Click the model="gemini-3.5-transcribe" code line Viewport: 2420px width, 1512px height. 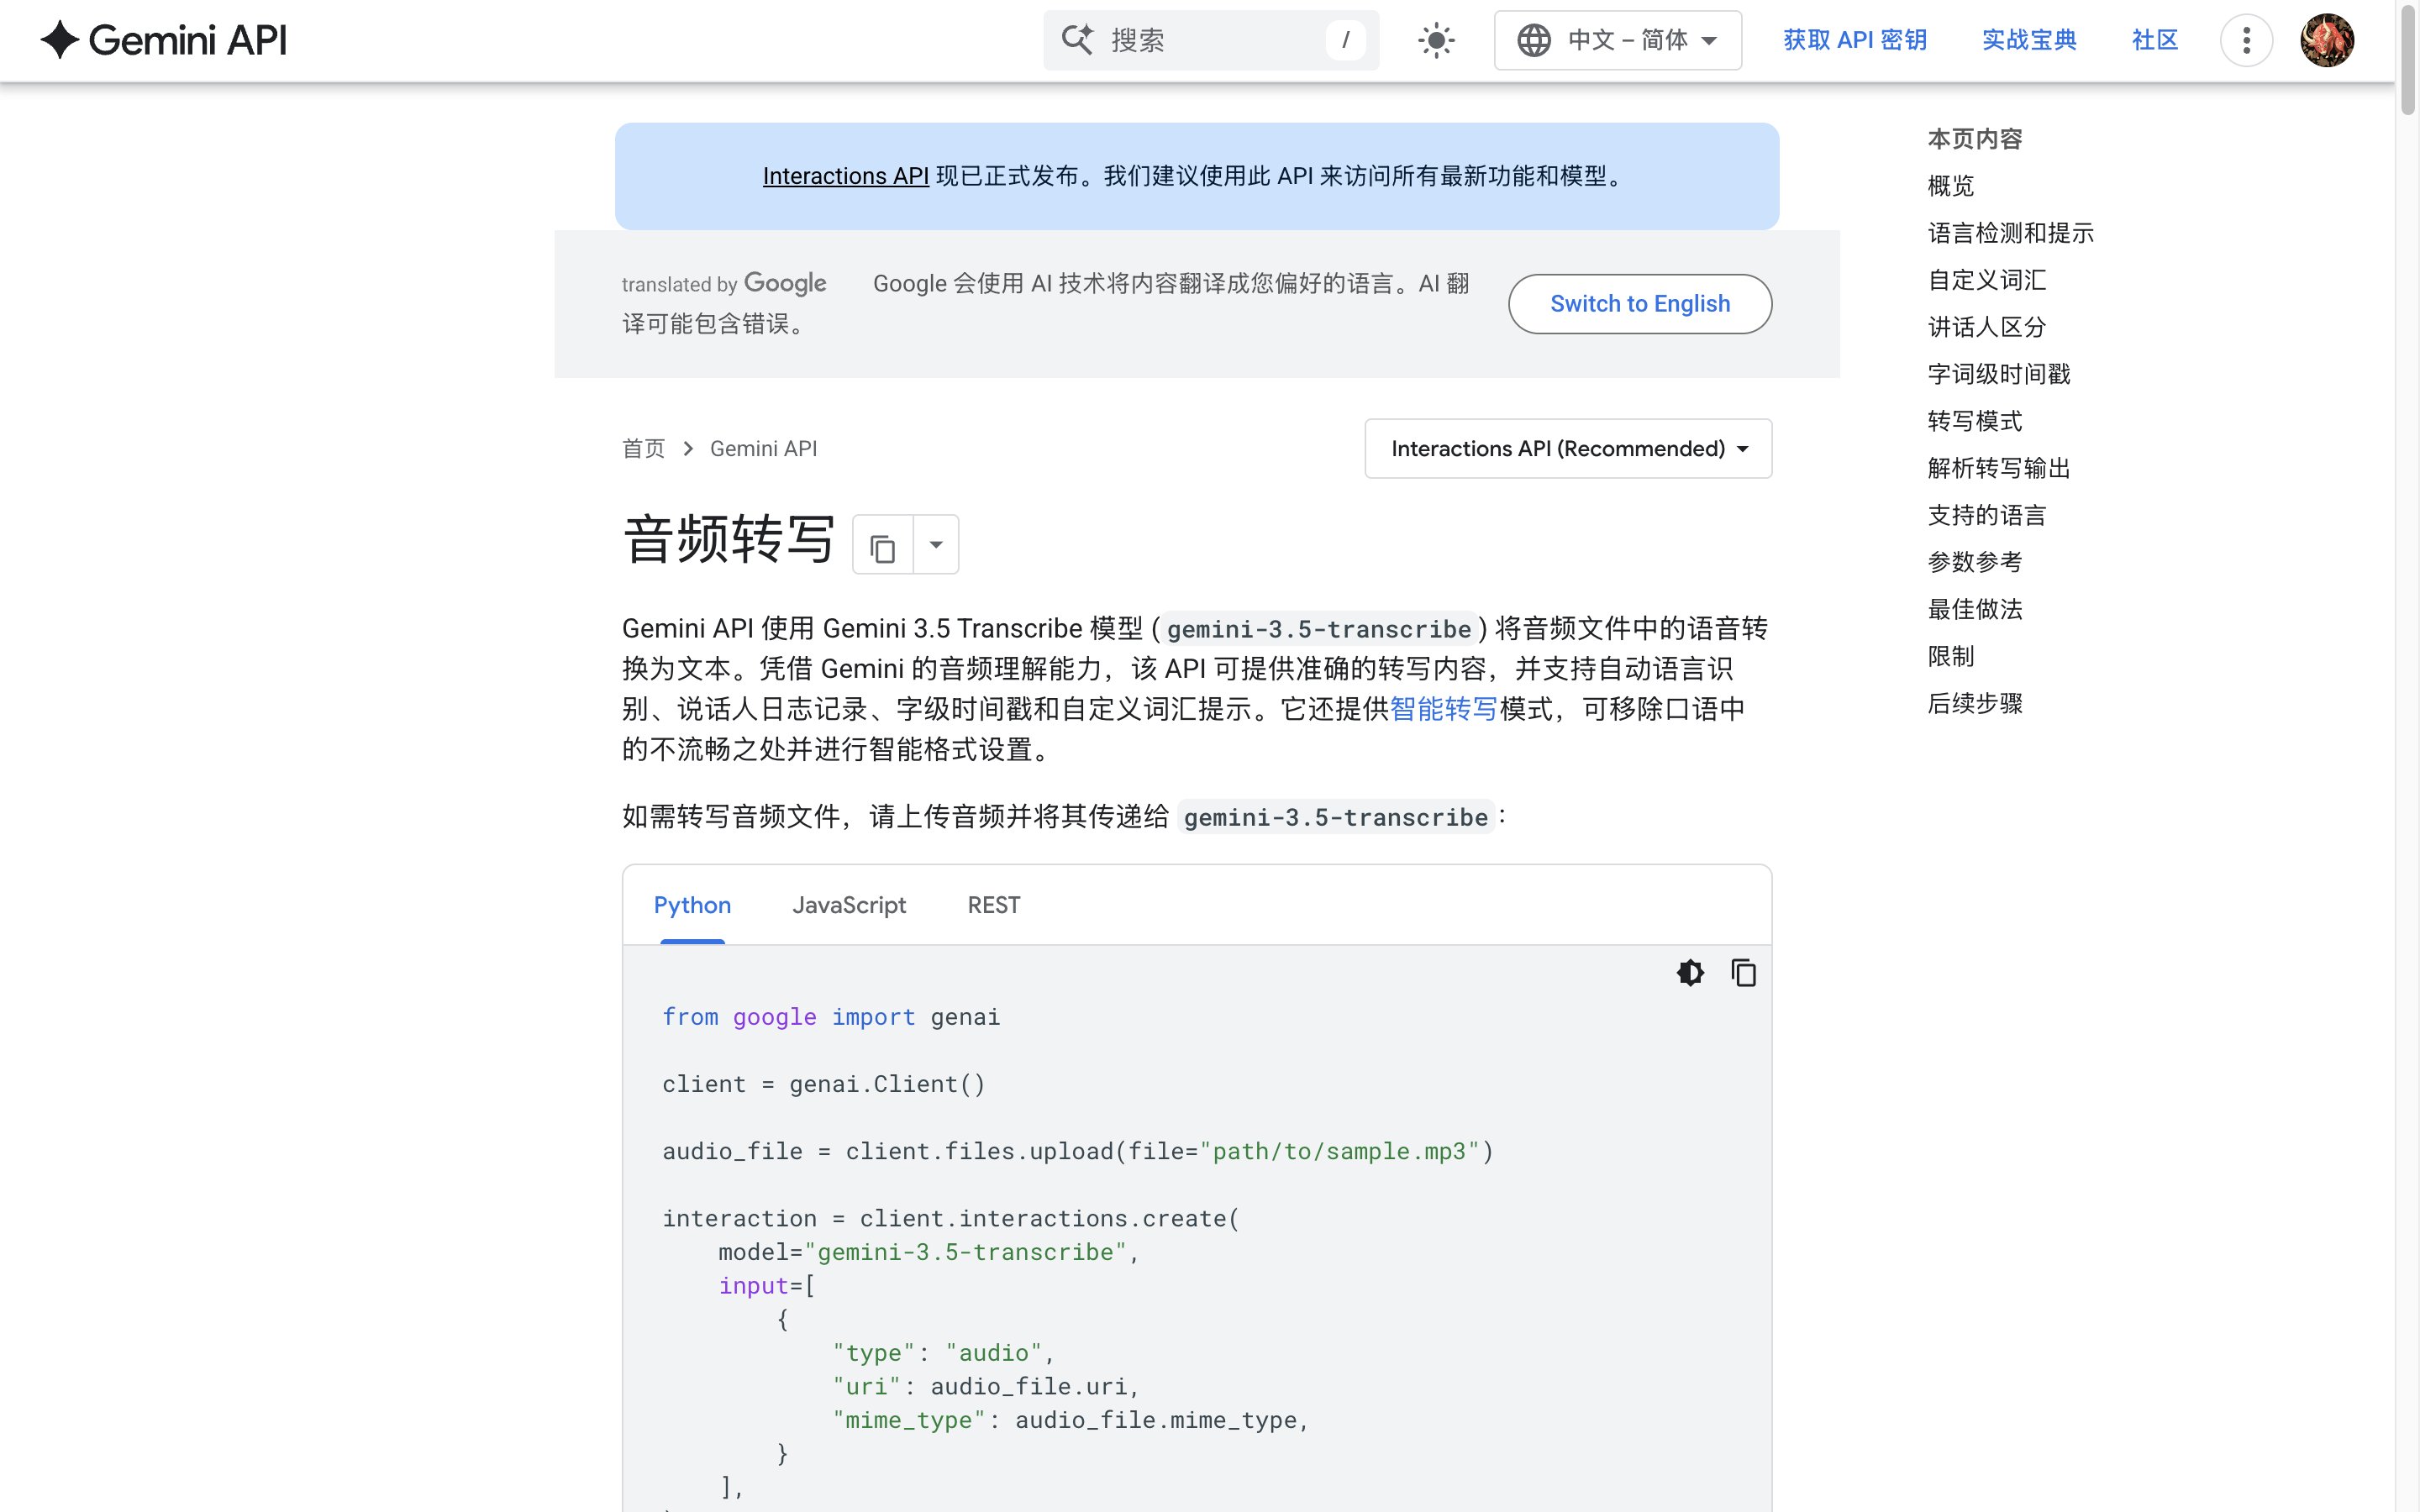928,1252
